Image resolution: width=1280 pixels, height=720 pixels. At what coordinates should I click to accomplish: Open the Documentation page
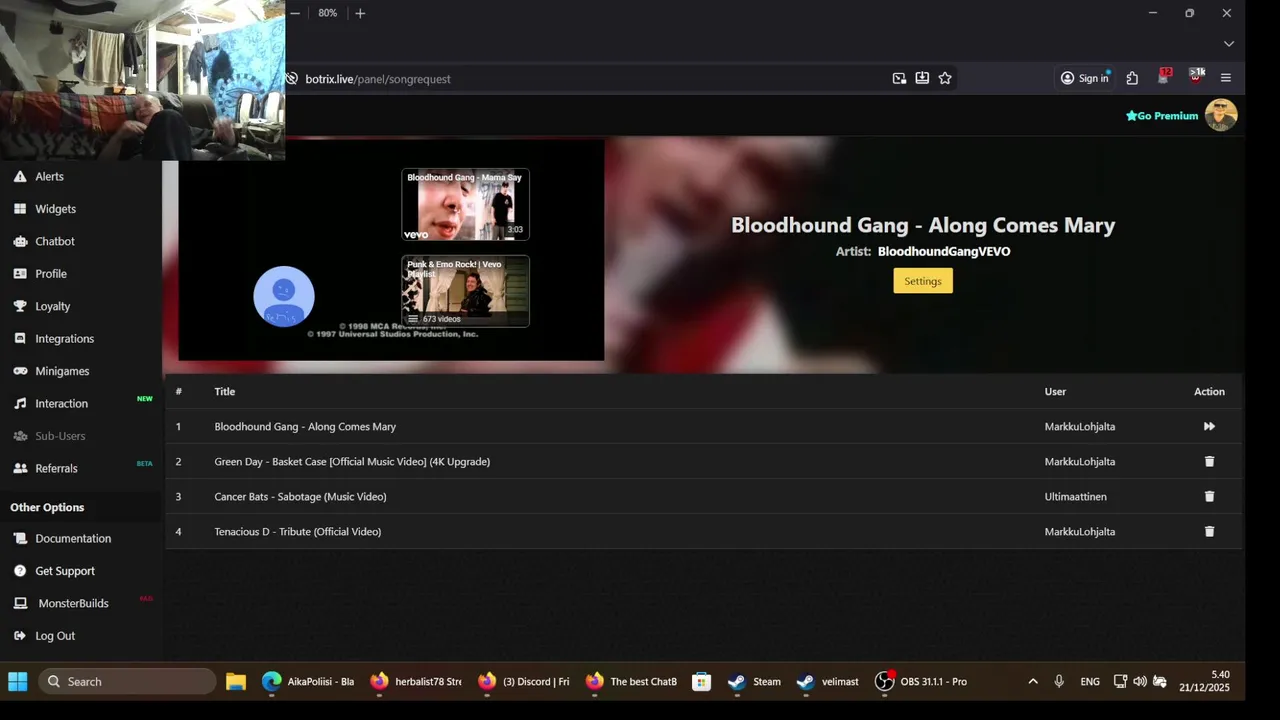[x=72, y=538]
